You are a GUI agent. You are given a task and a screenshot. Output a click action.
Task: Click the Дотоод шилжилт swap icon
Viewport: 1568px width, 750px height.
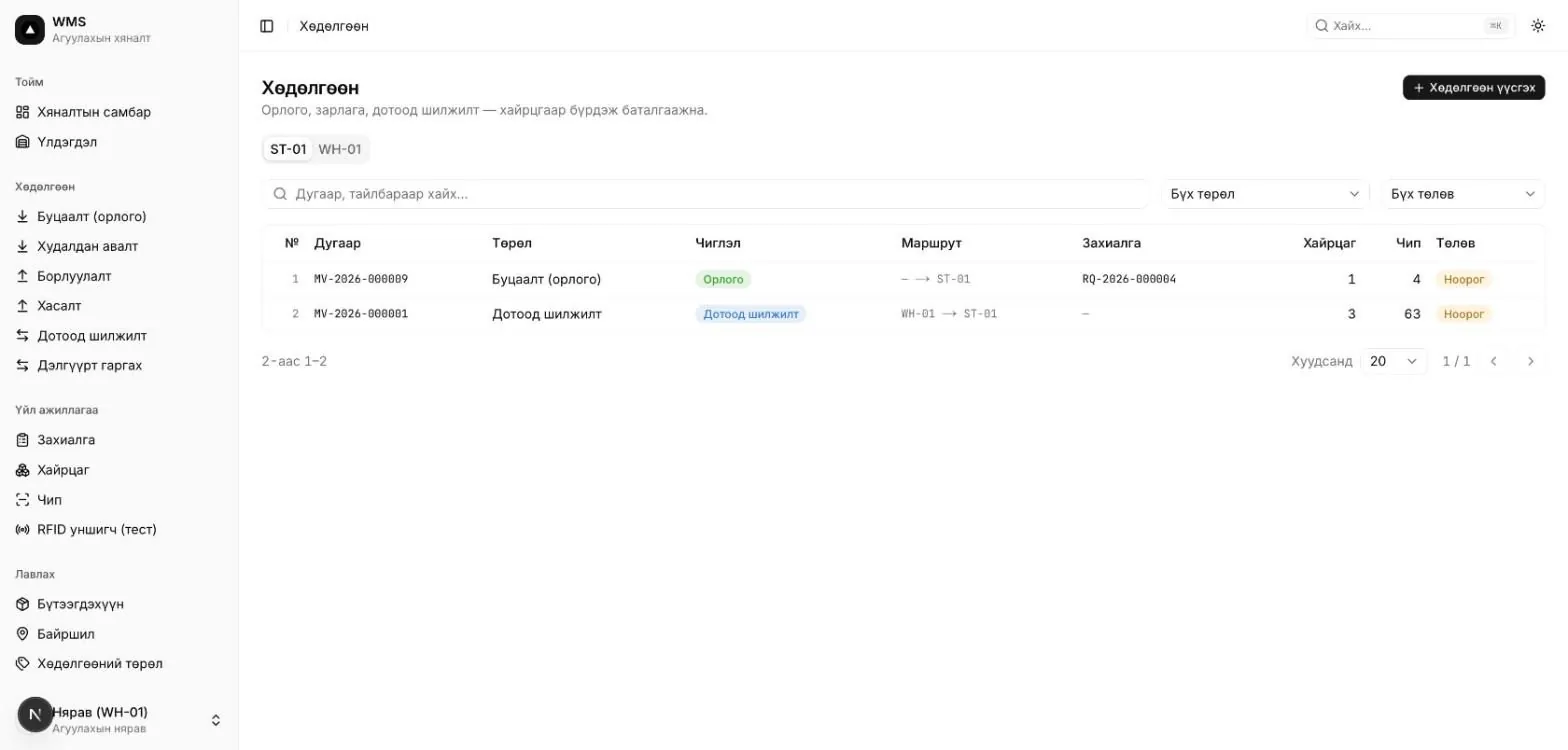pyautogui.click(x=23, y=336)
